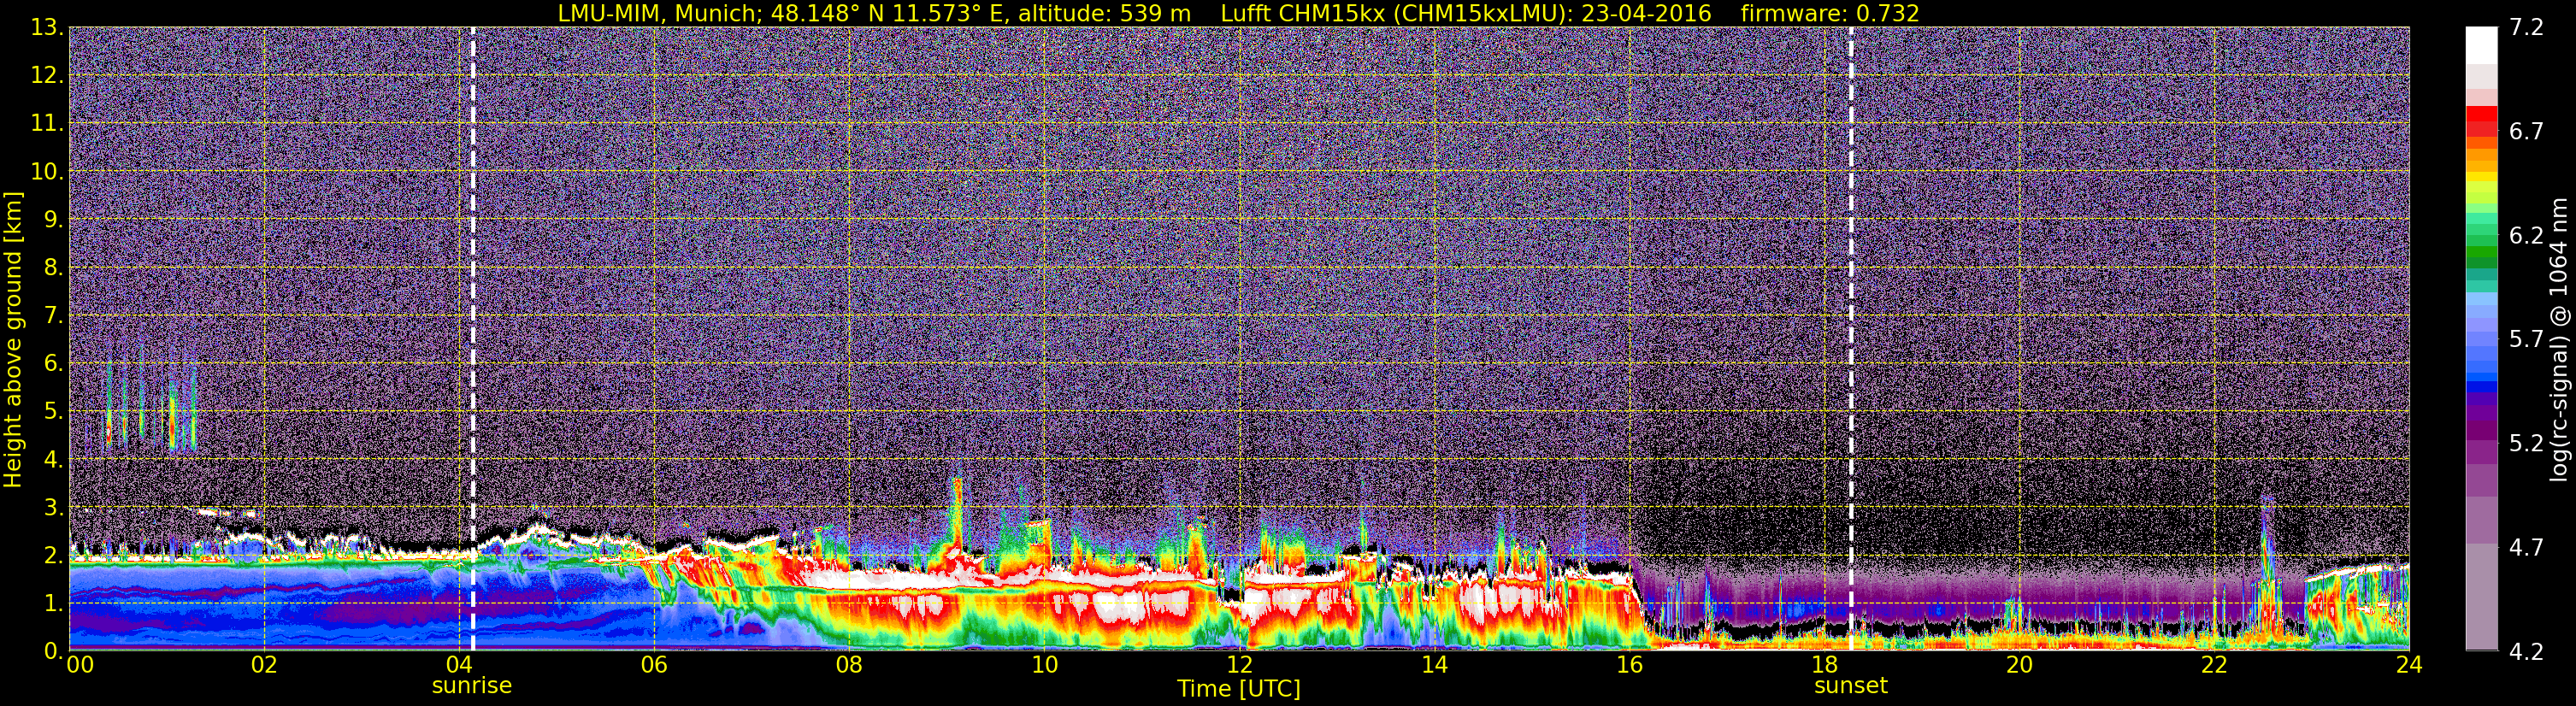Click the height axis tick label '2.'
The width and height of the screenshot is (2576, 706).
click(x=53, y=556)
